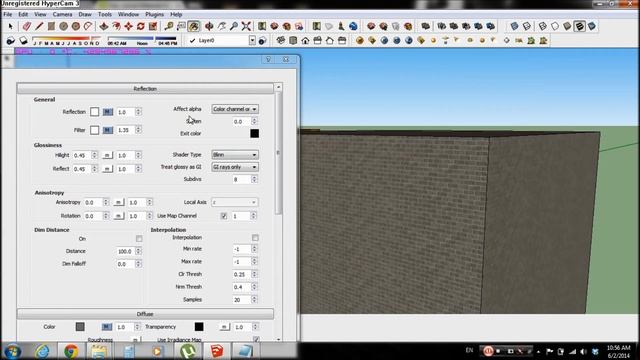Select Shaded With Textures face style

580,27
